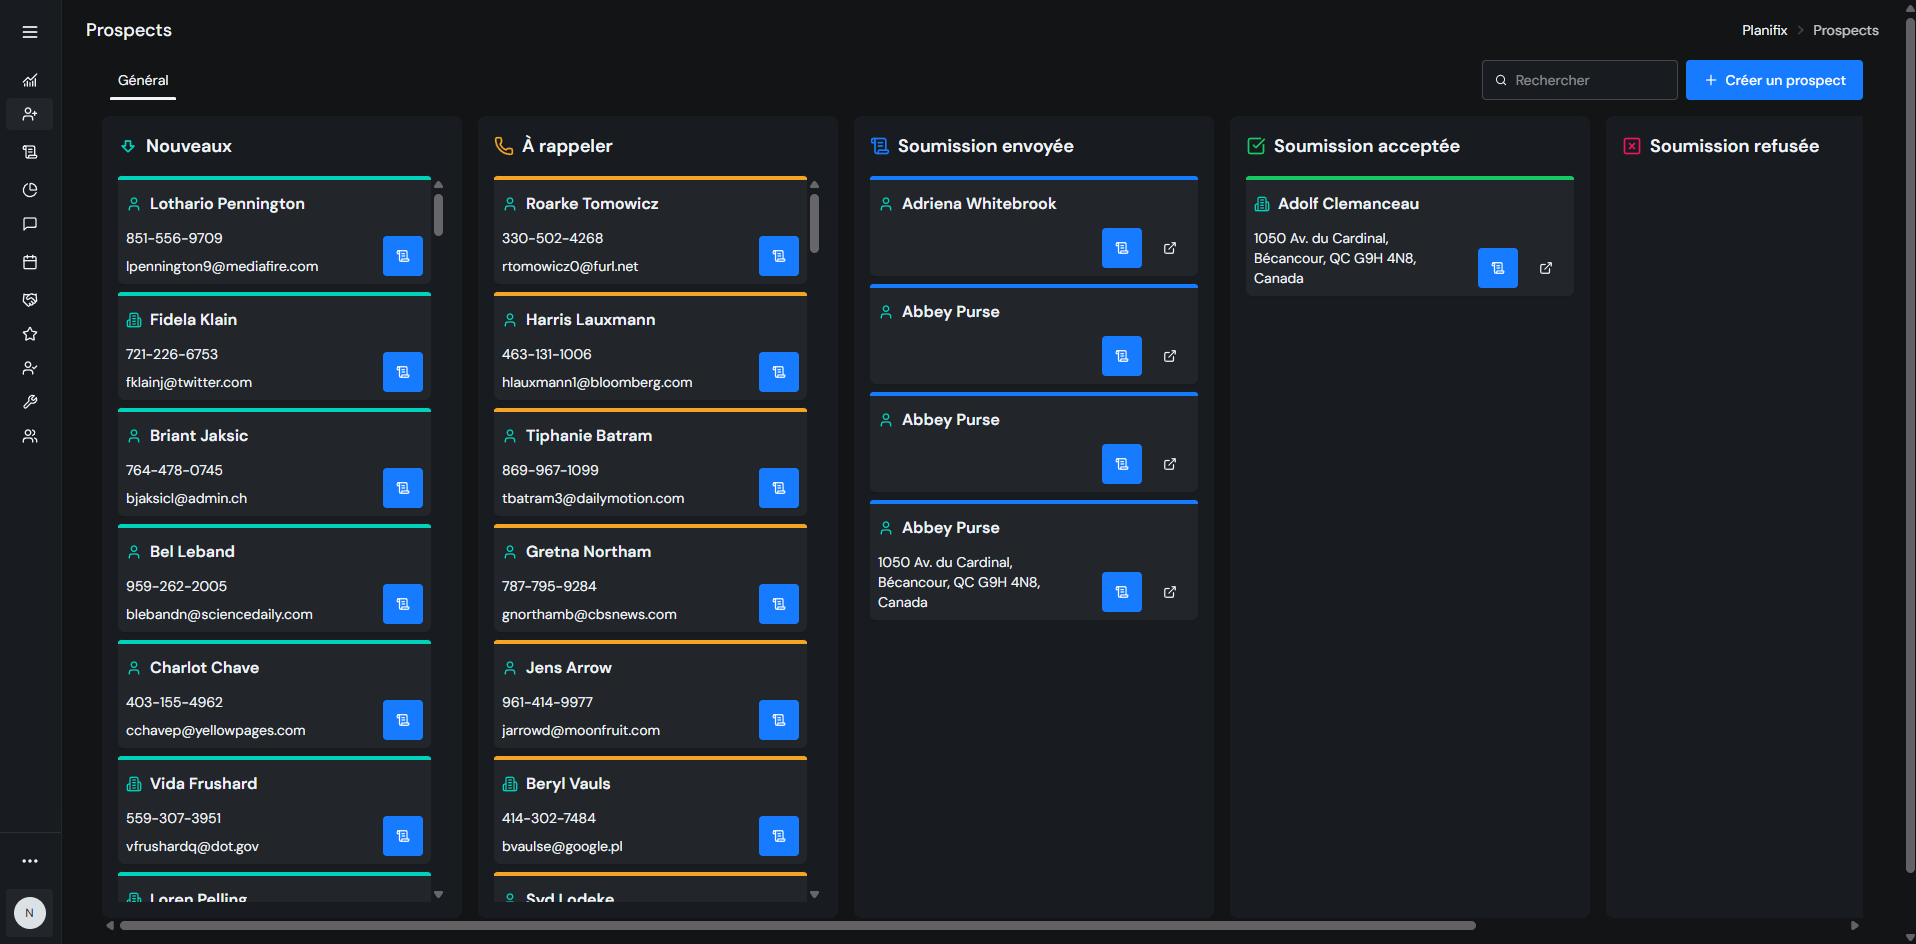Click the handshake sidebar icon
This screenshot has width=1916, height=944.
[30, 300]
